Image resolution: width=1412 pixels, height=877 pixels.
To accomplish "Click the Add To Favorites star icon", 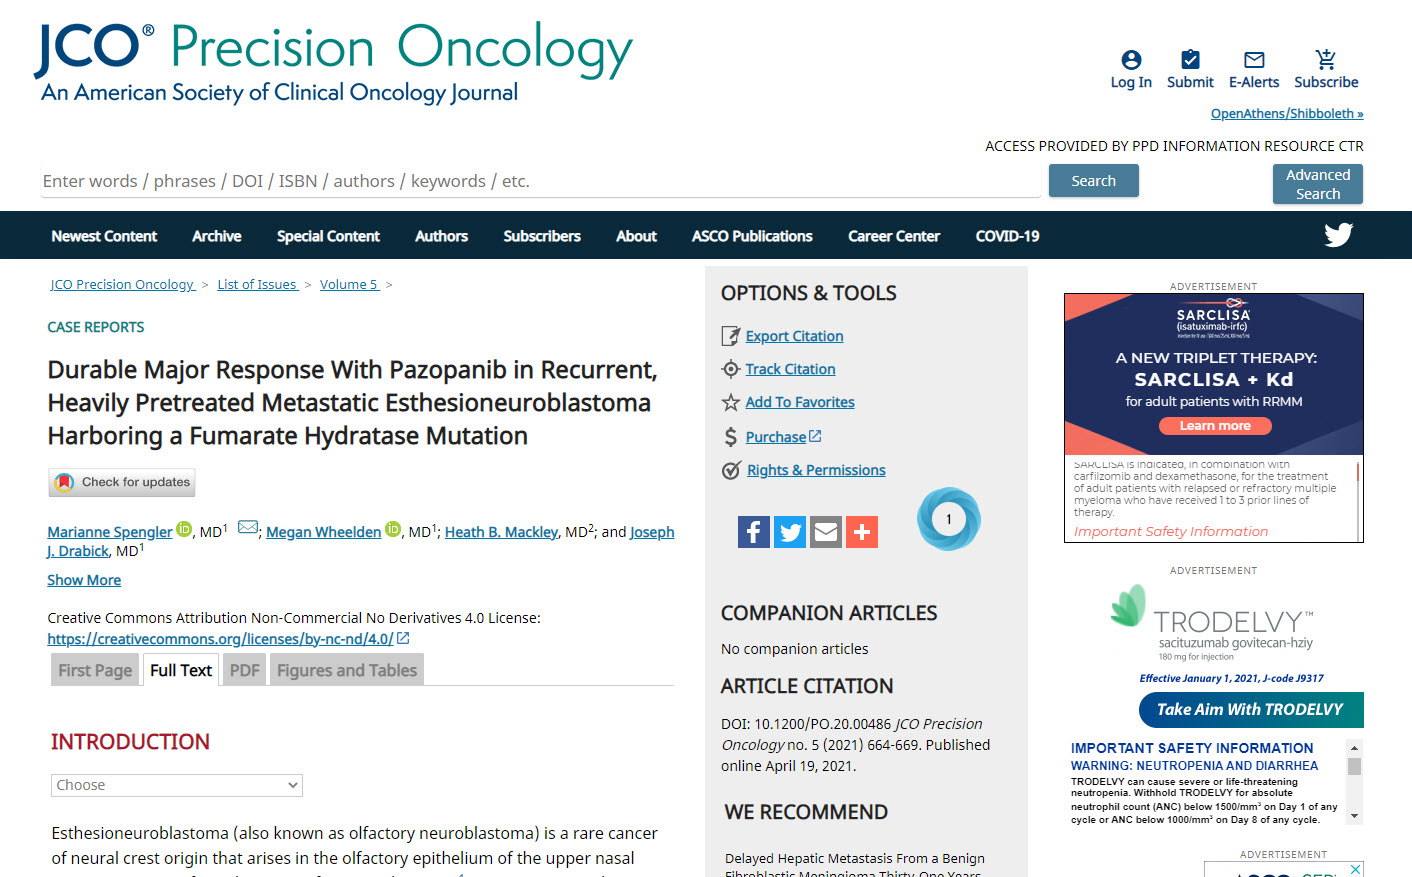I will click(x=731, y=402).
